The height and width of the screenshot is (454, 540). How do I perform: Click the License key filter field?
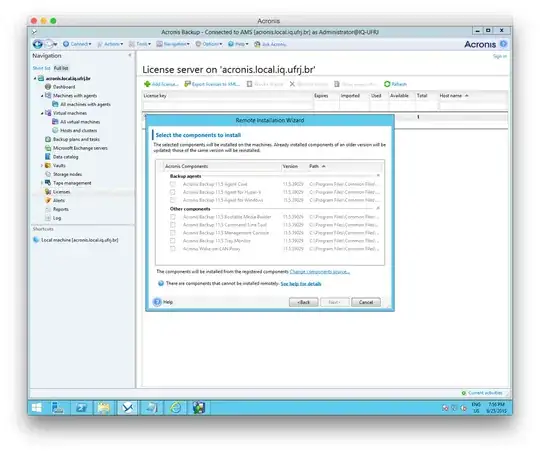tap(228, 106)
